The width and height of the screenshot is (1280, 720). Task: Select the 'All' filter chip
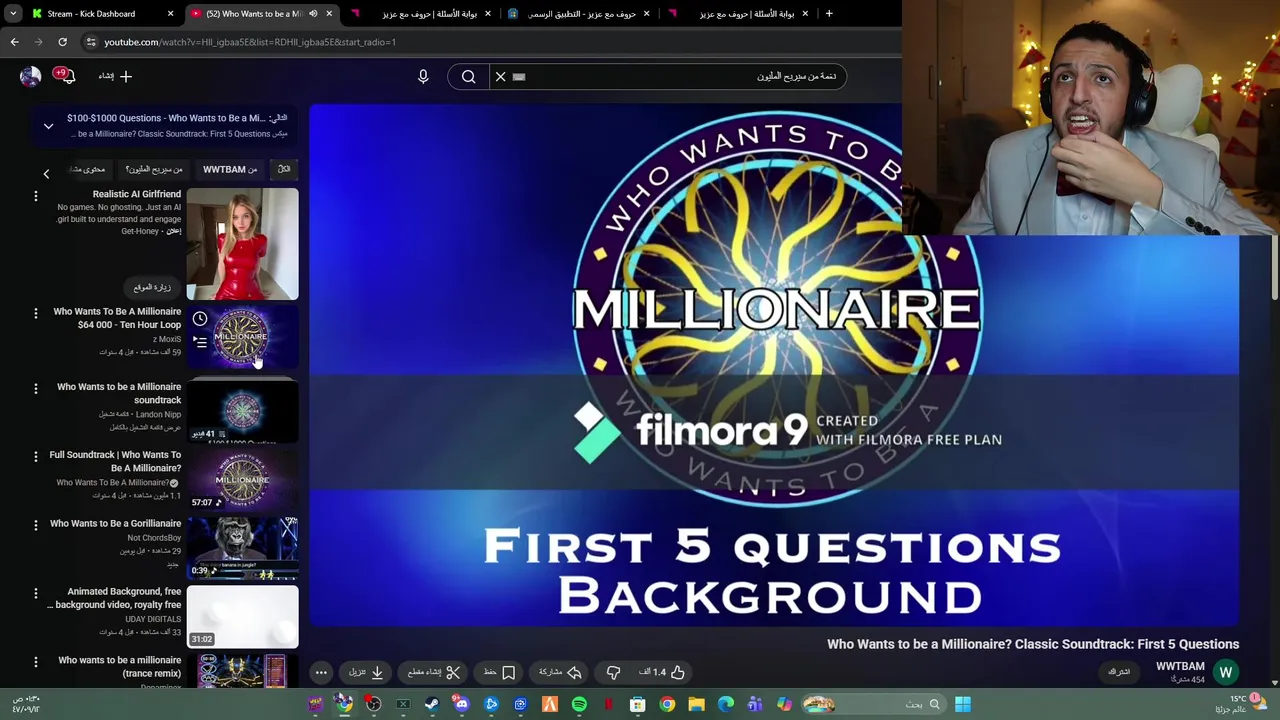284,169
